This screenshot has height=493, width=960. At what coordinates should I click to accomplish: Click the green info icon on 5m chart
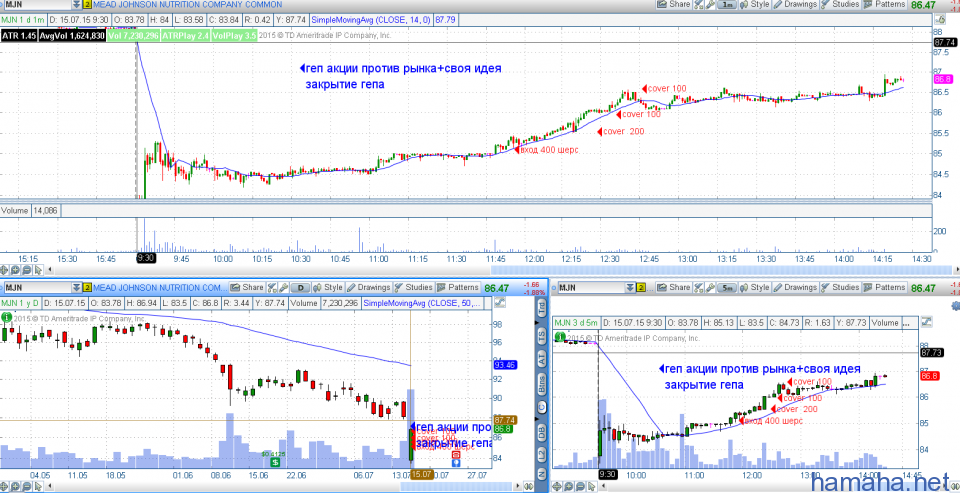[560, 336]
